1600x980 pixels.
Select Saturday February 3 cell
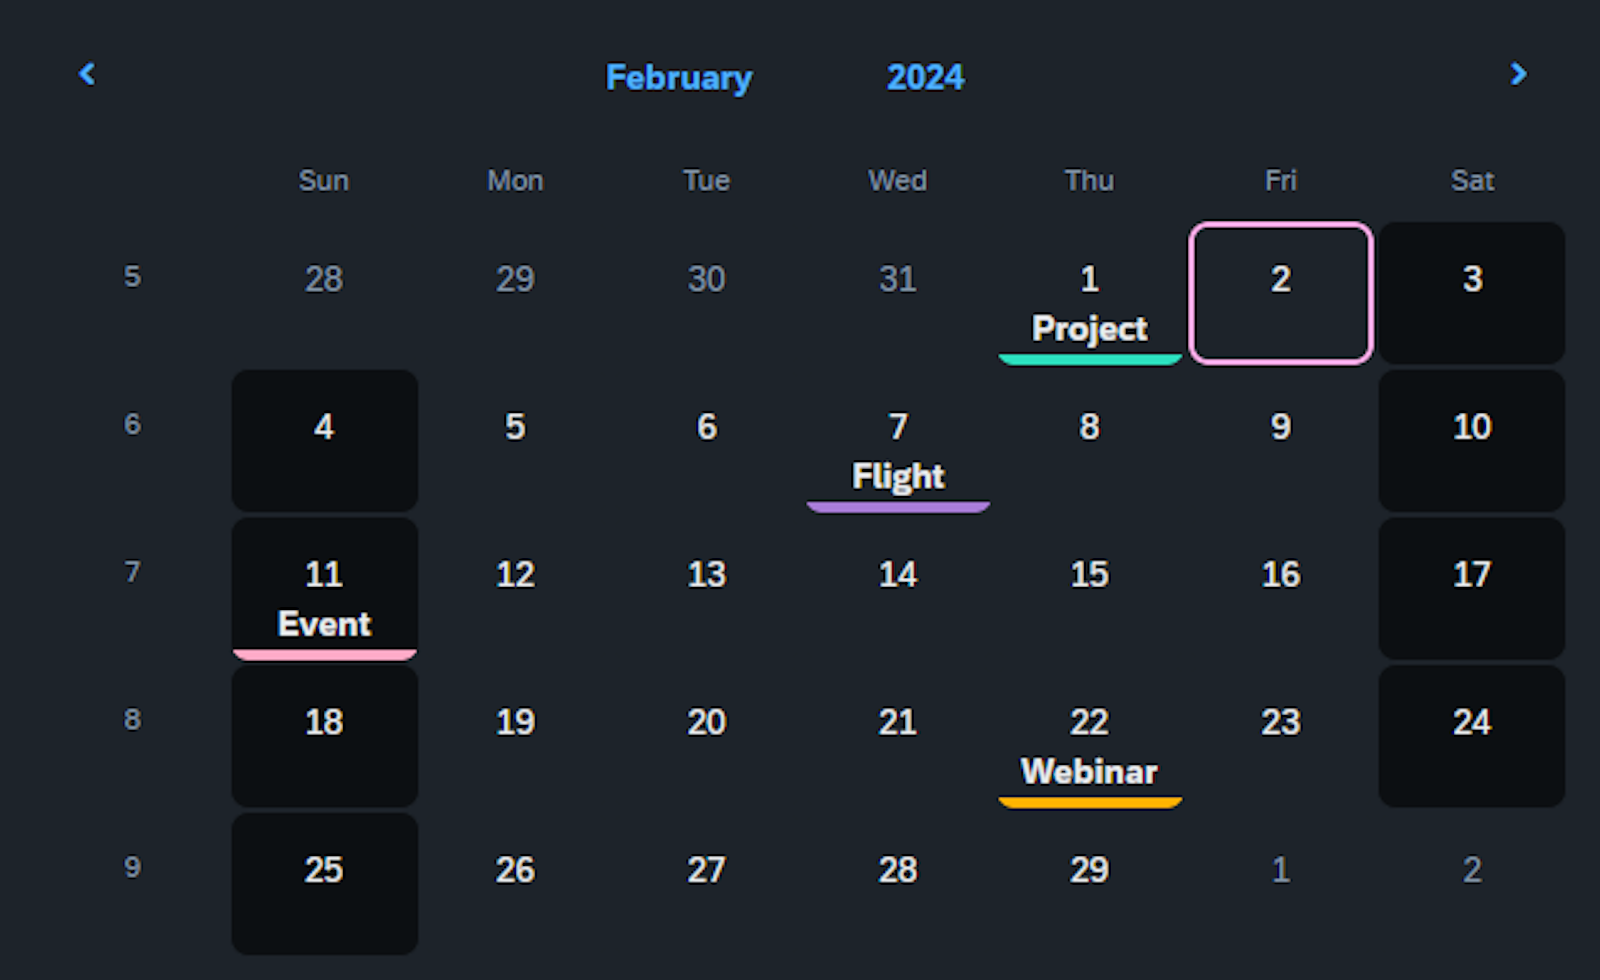1471,293
